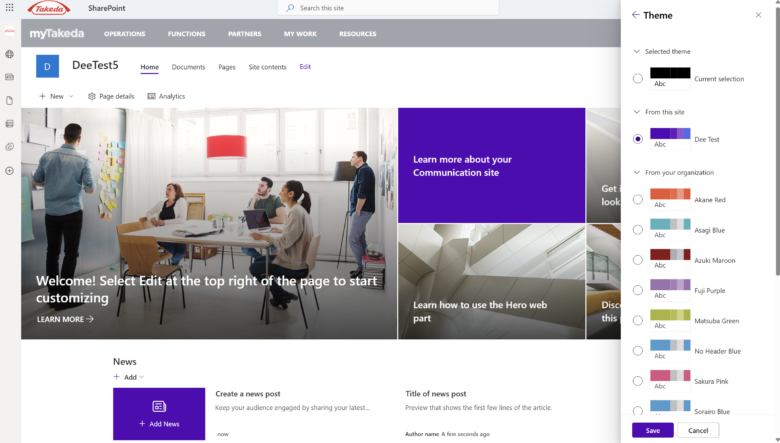This screenshot has width=780, height=443.
Task: Open Learn how to use Hero web part tile
Action: [491, 281]
